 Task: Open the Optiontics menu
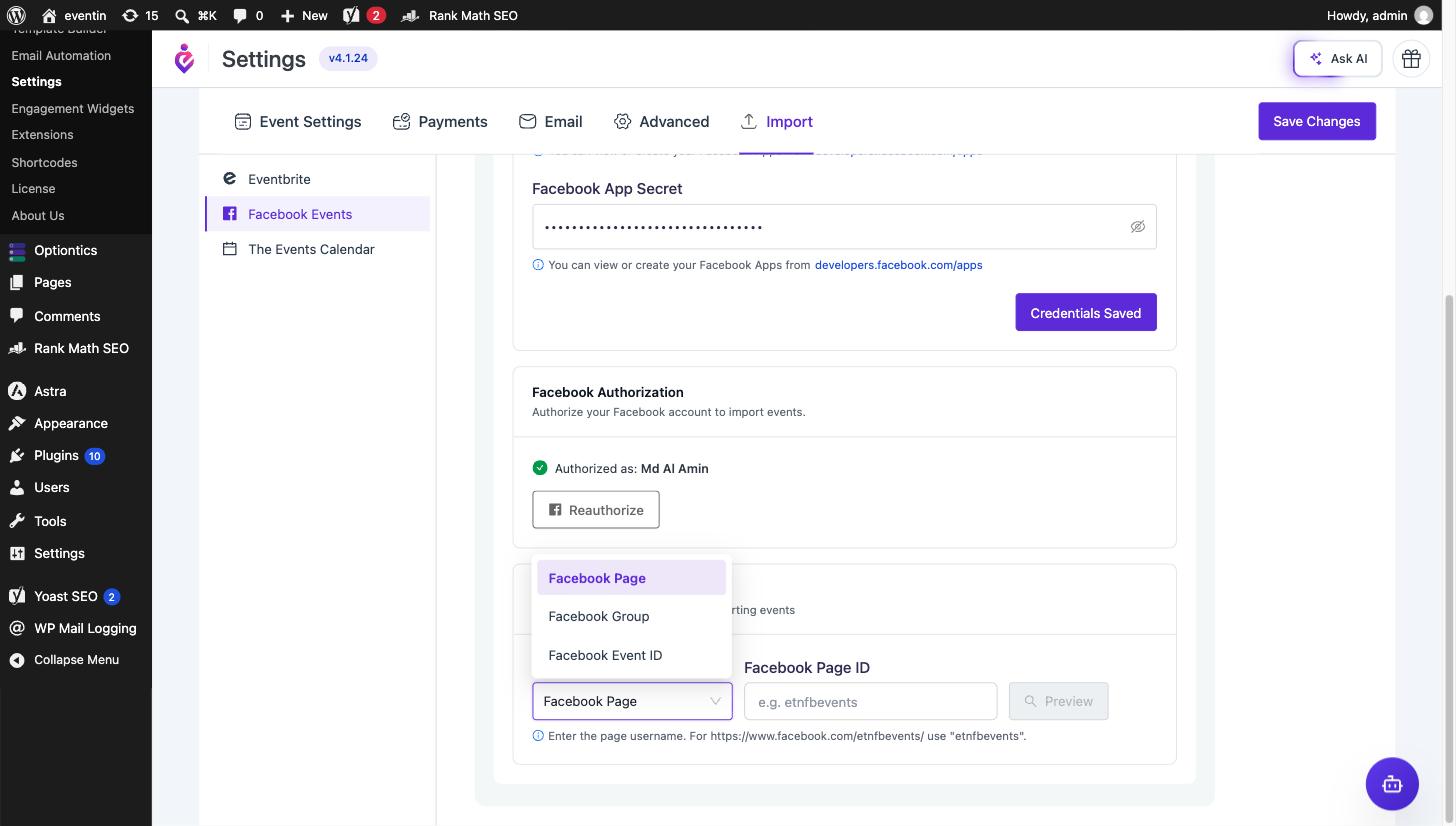click(x=76, y=250)
